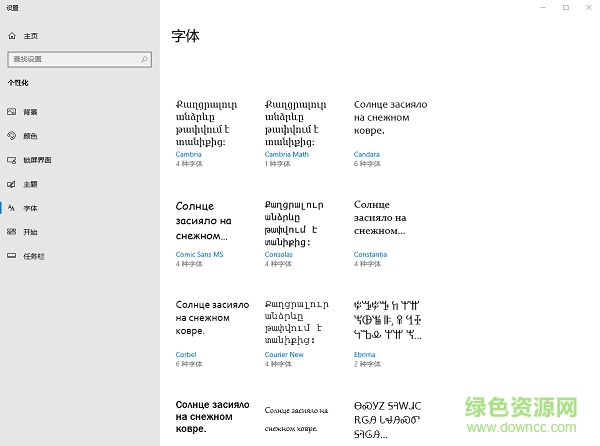Open the Ebrima font link
Viewport: 600px width, 446px height.
[x=365, y=355]
